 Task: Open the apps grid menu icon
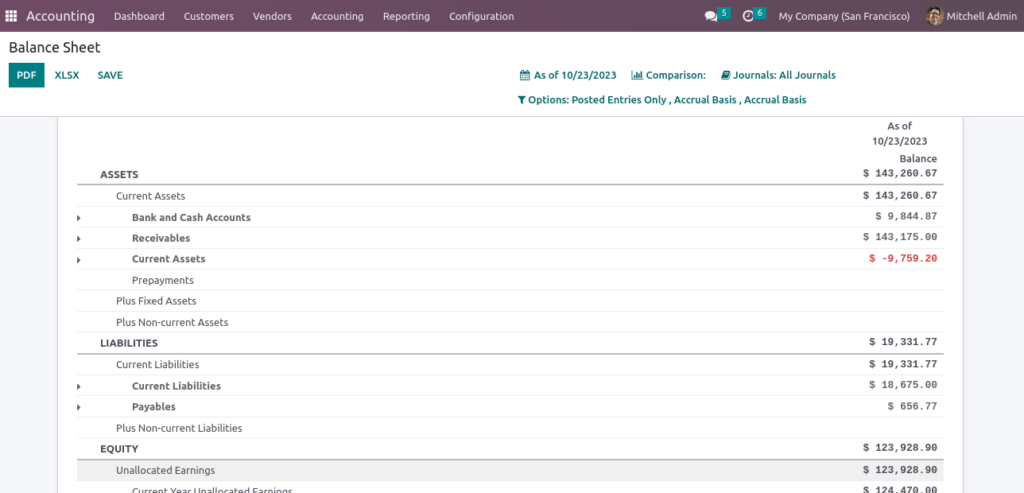11,16
